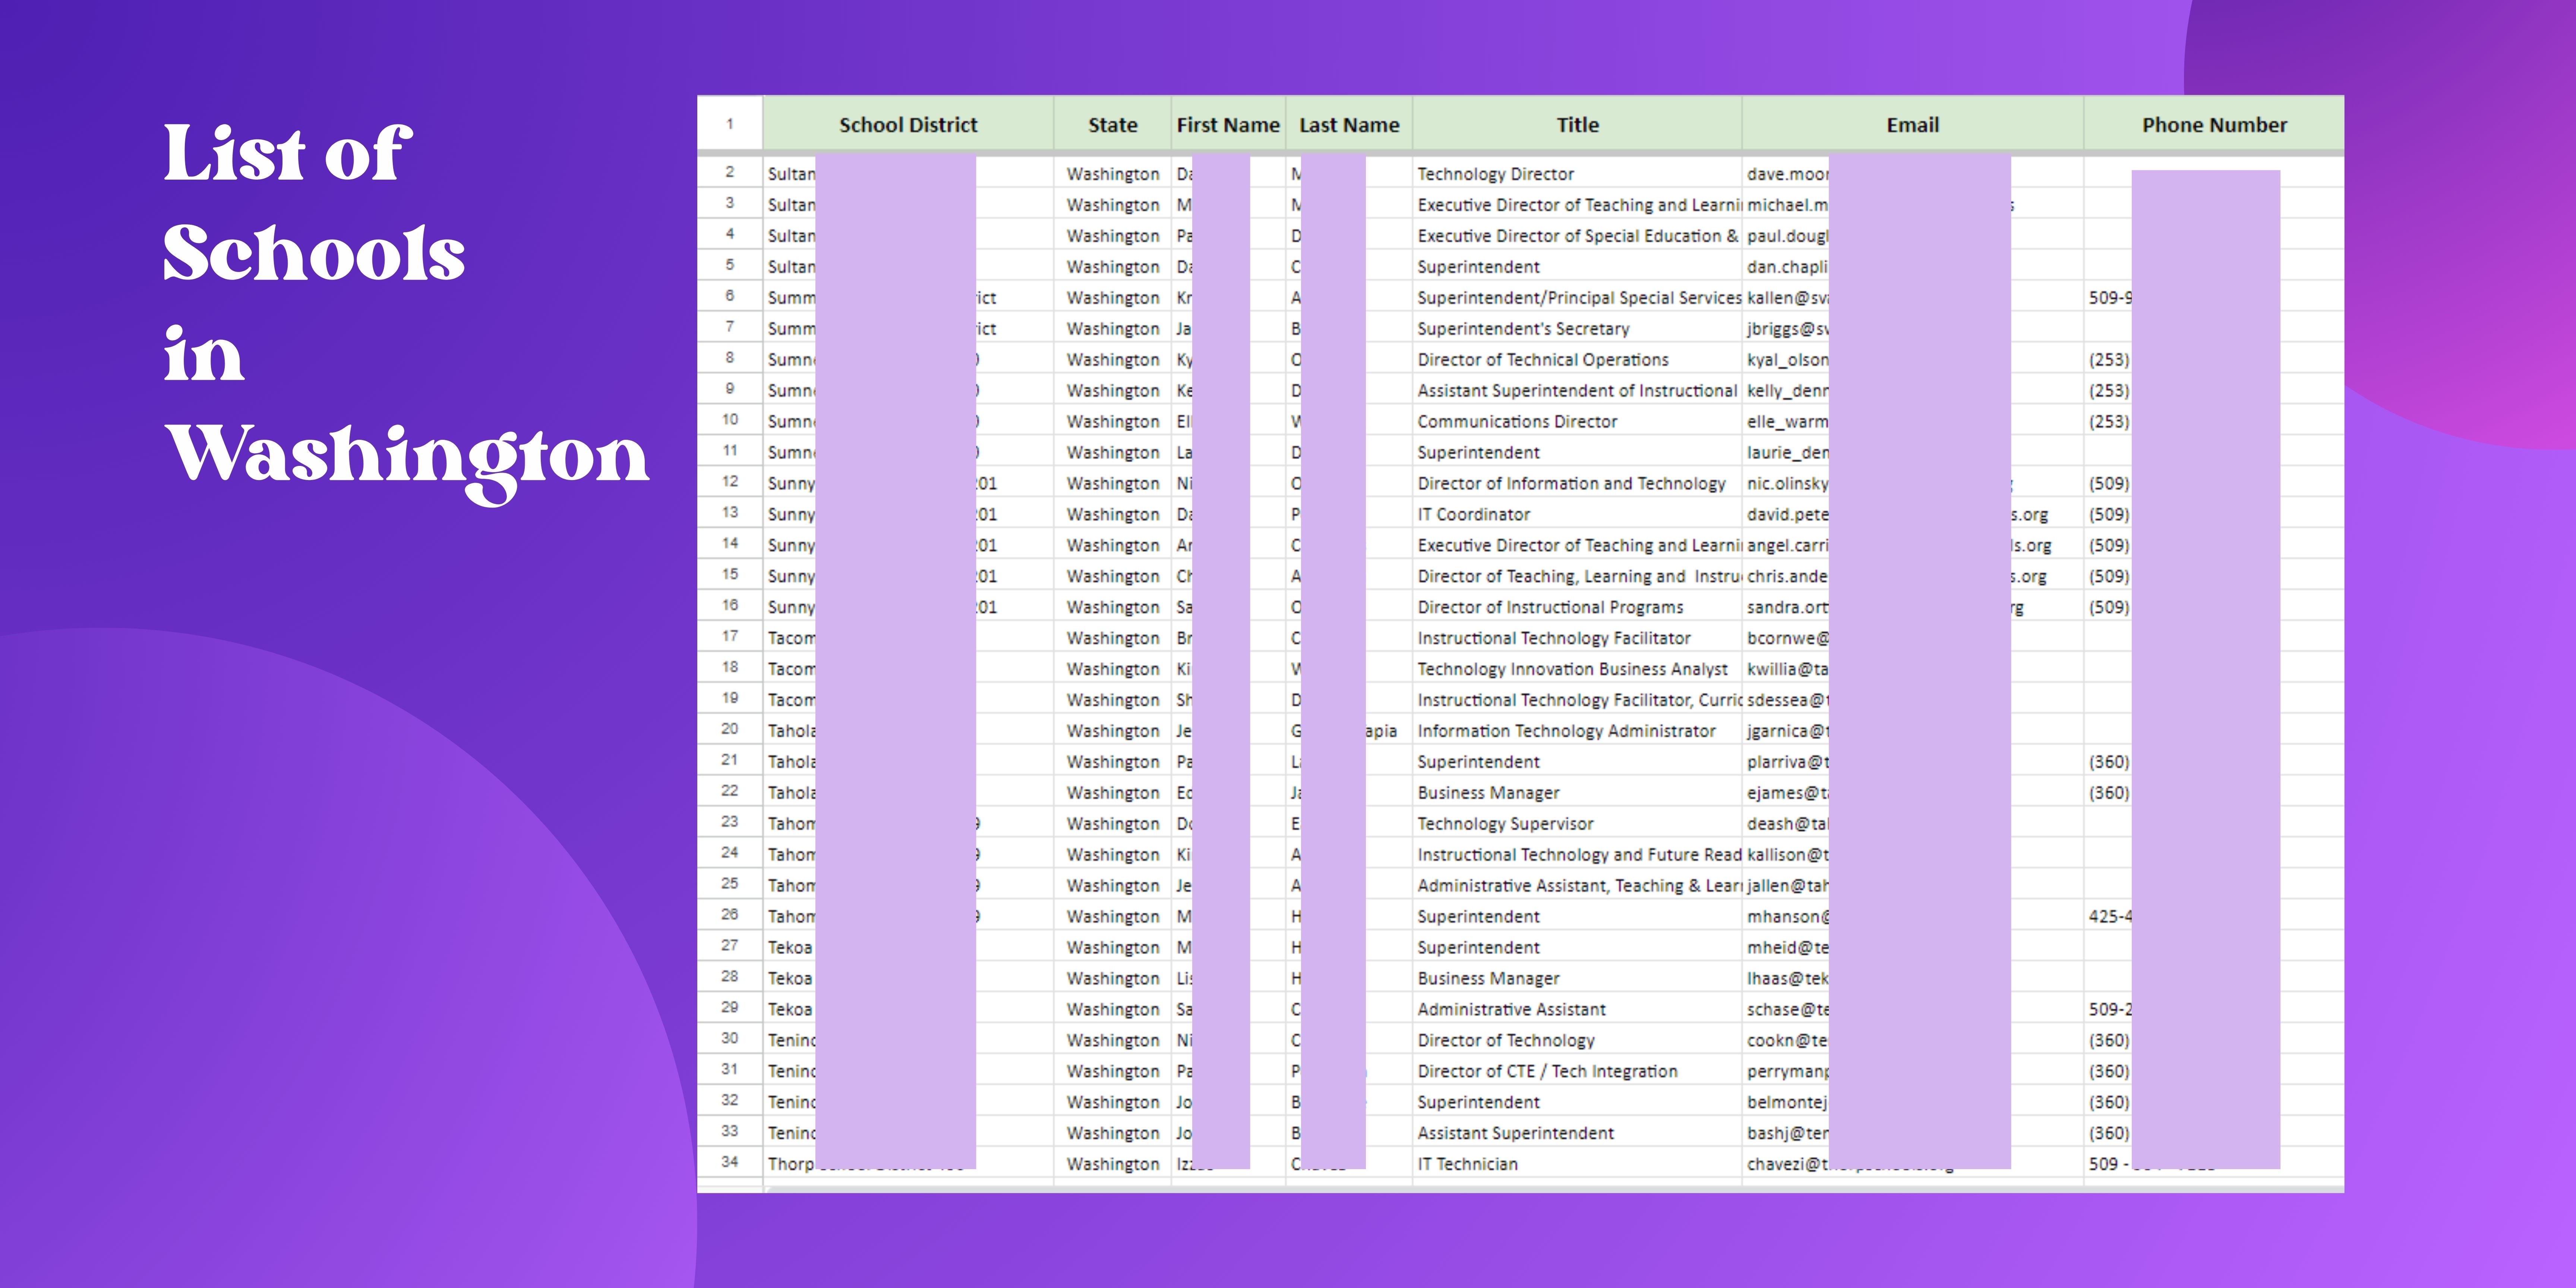Select row number 2
The width and height of the screenshot is (2576, 1288).
coord(730,172)
